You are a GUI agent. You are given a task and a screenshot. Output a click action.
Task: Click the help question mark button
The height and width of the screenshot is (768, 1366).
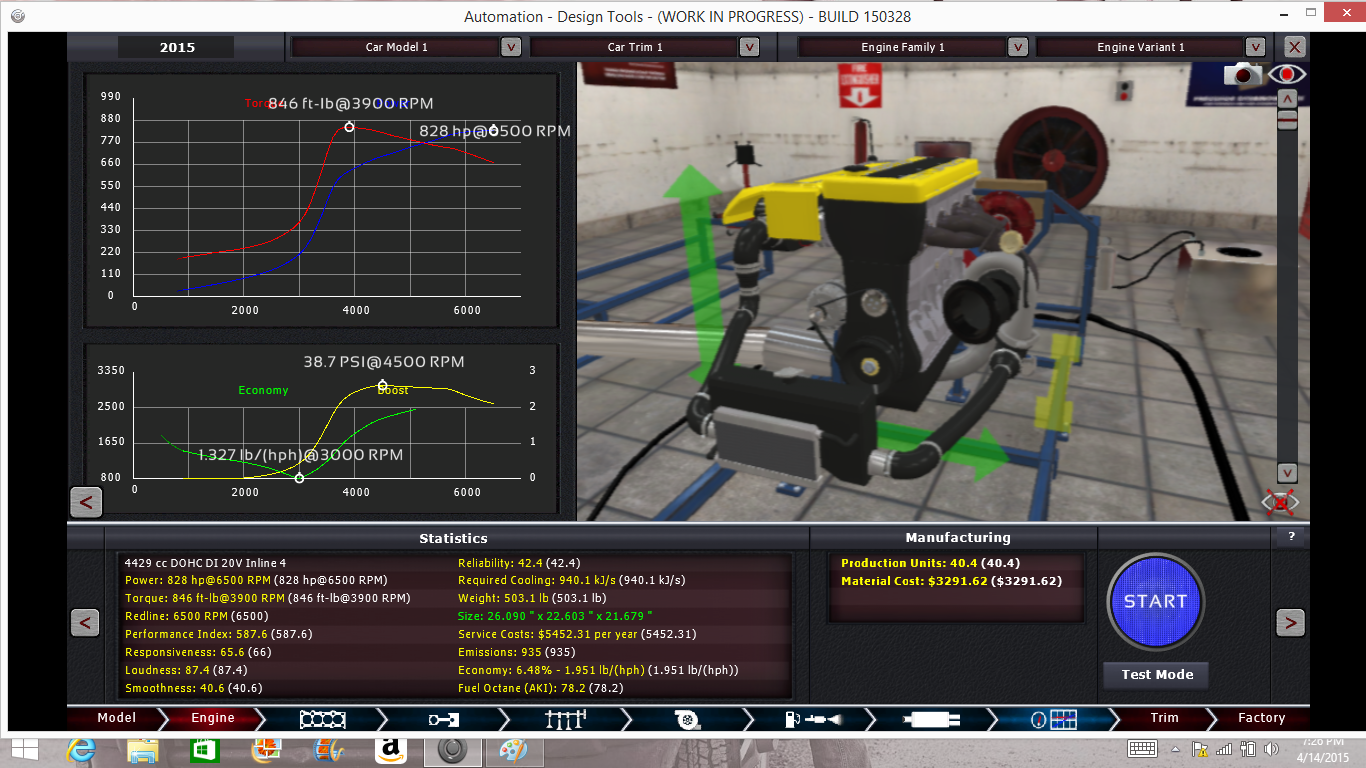click(1290, 537)
